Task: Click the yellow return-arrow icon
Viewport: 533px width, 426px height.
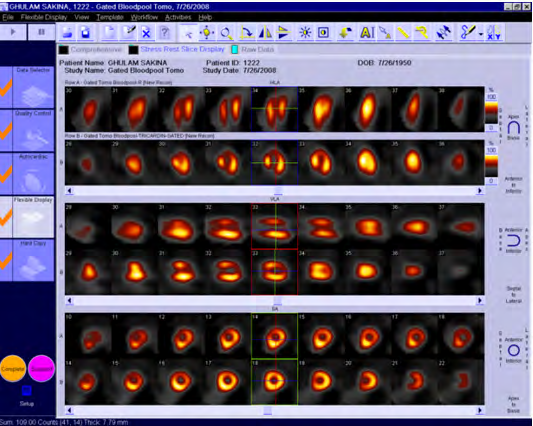Action: [x=345, y=33]
